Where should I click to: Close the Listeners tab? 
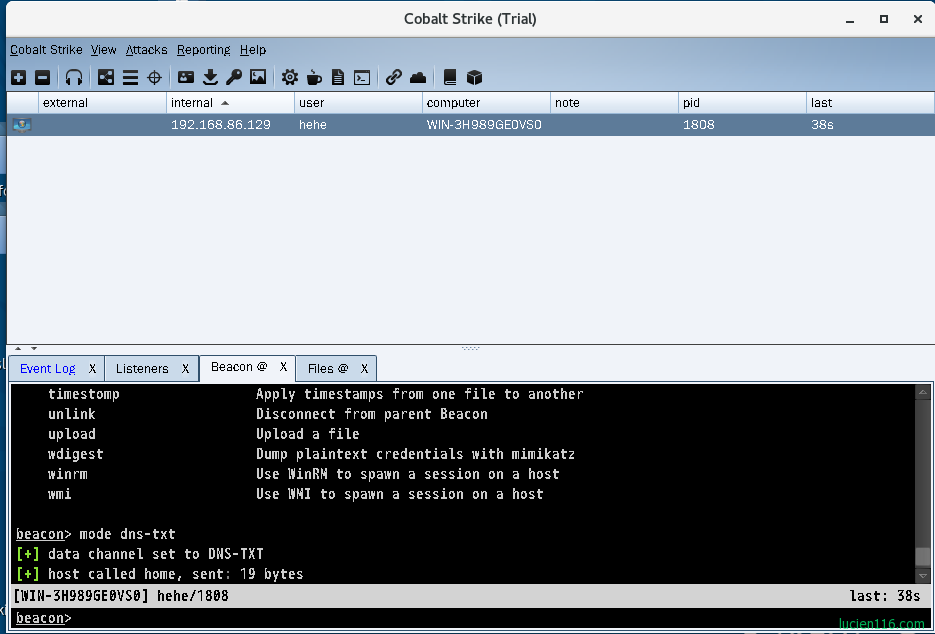click(185, 369)
